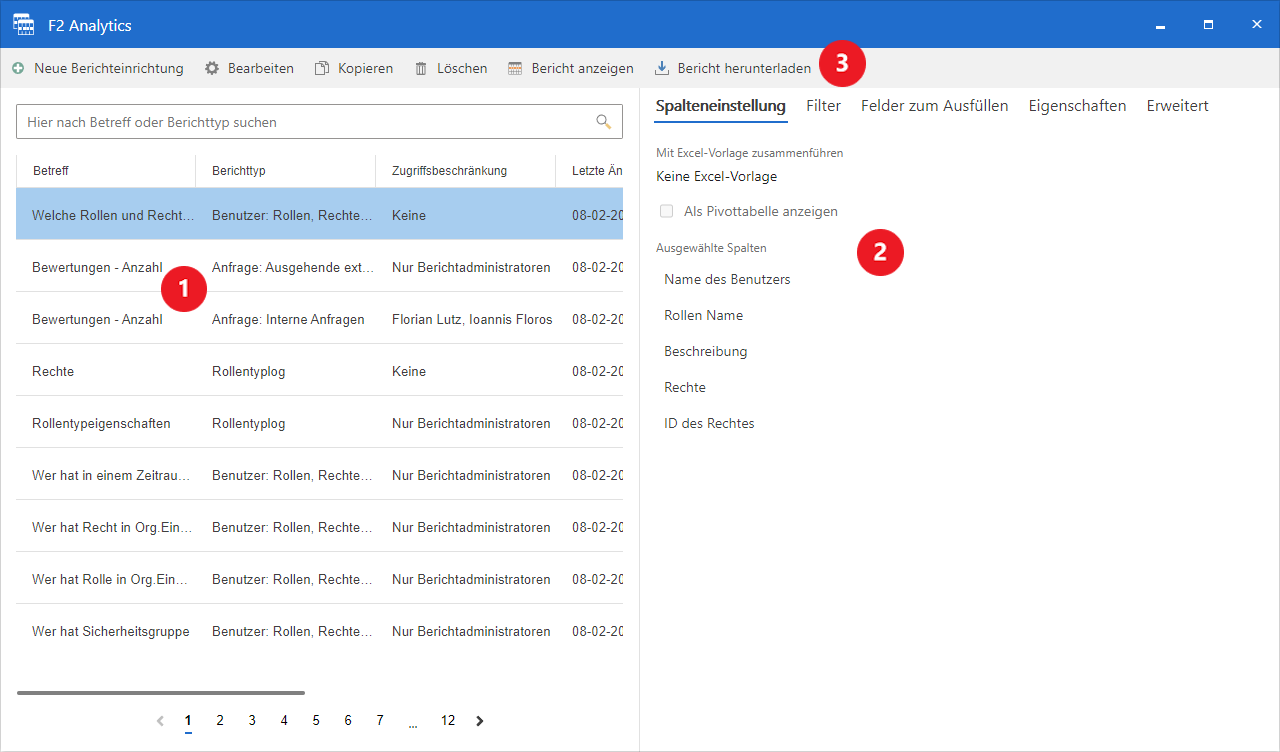Open report settings via the Bearbeiten gear icon
1280x752 pixels.
210,68
